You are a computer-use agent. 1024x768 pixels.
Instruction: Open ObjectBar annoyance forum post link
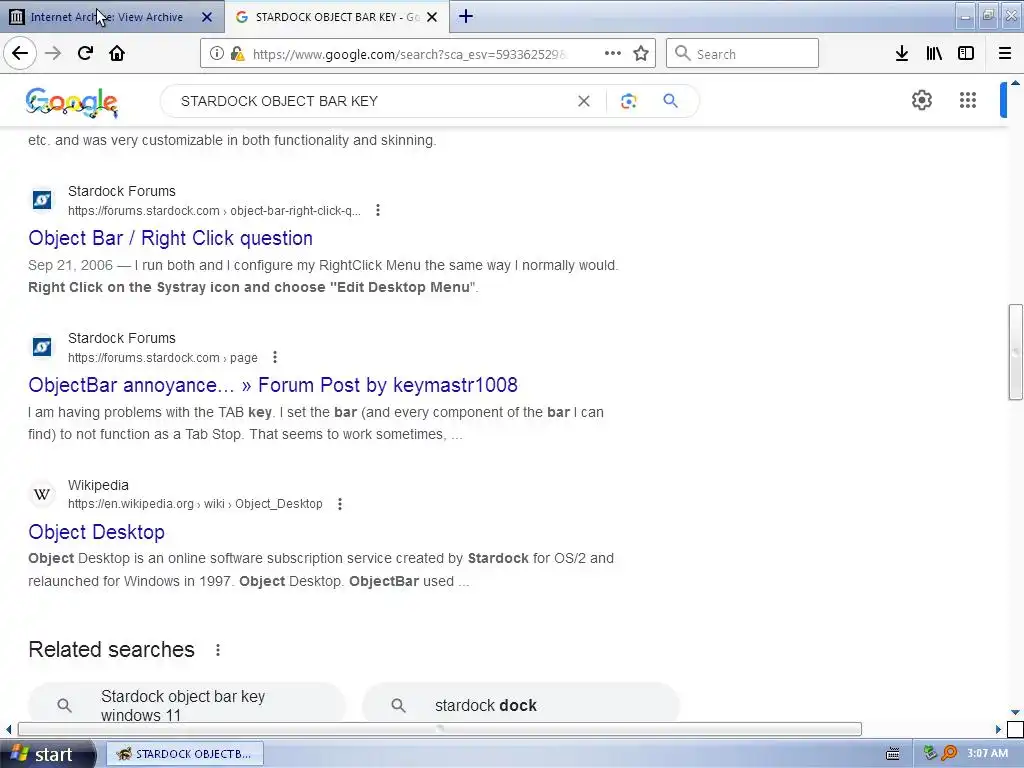[x=273, y=385]
